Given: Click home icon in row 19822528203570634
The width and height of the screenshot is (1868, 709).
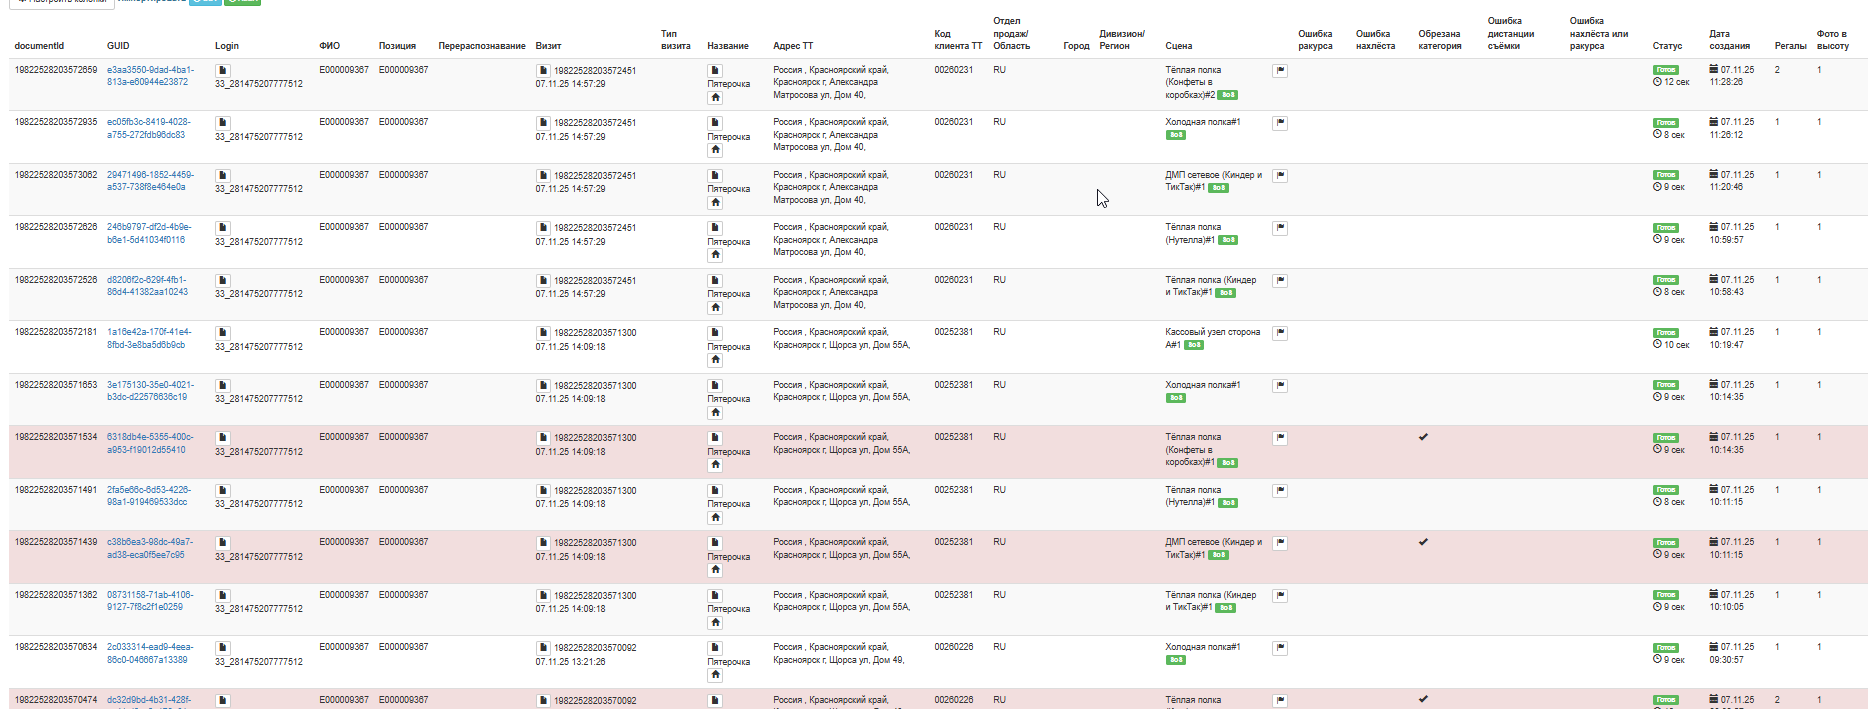Looking at the screenshot, I should [x=715, y=675].
